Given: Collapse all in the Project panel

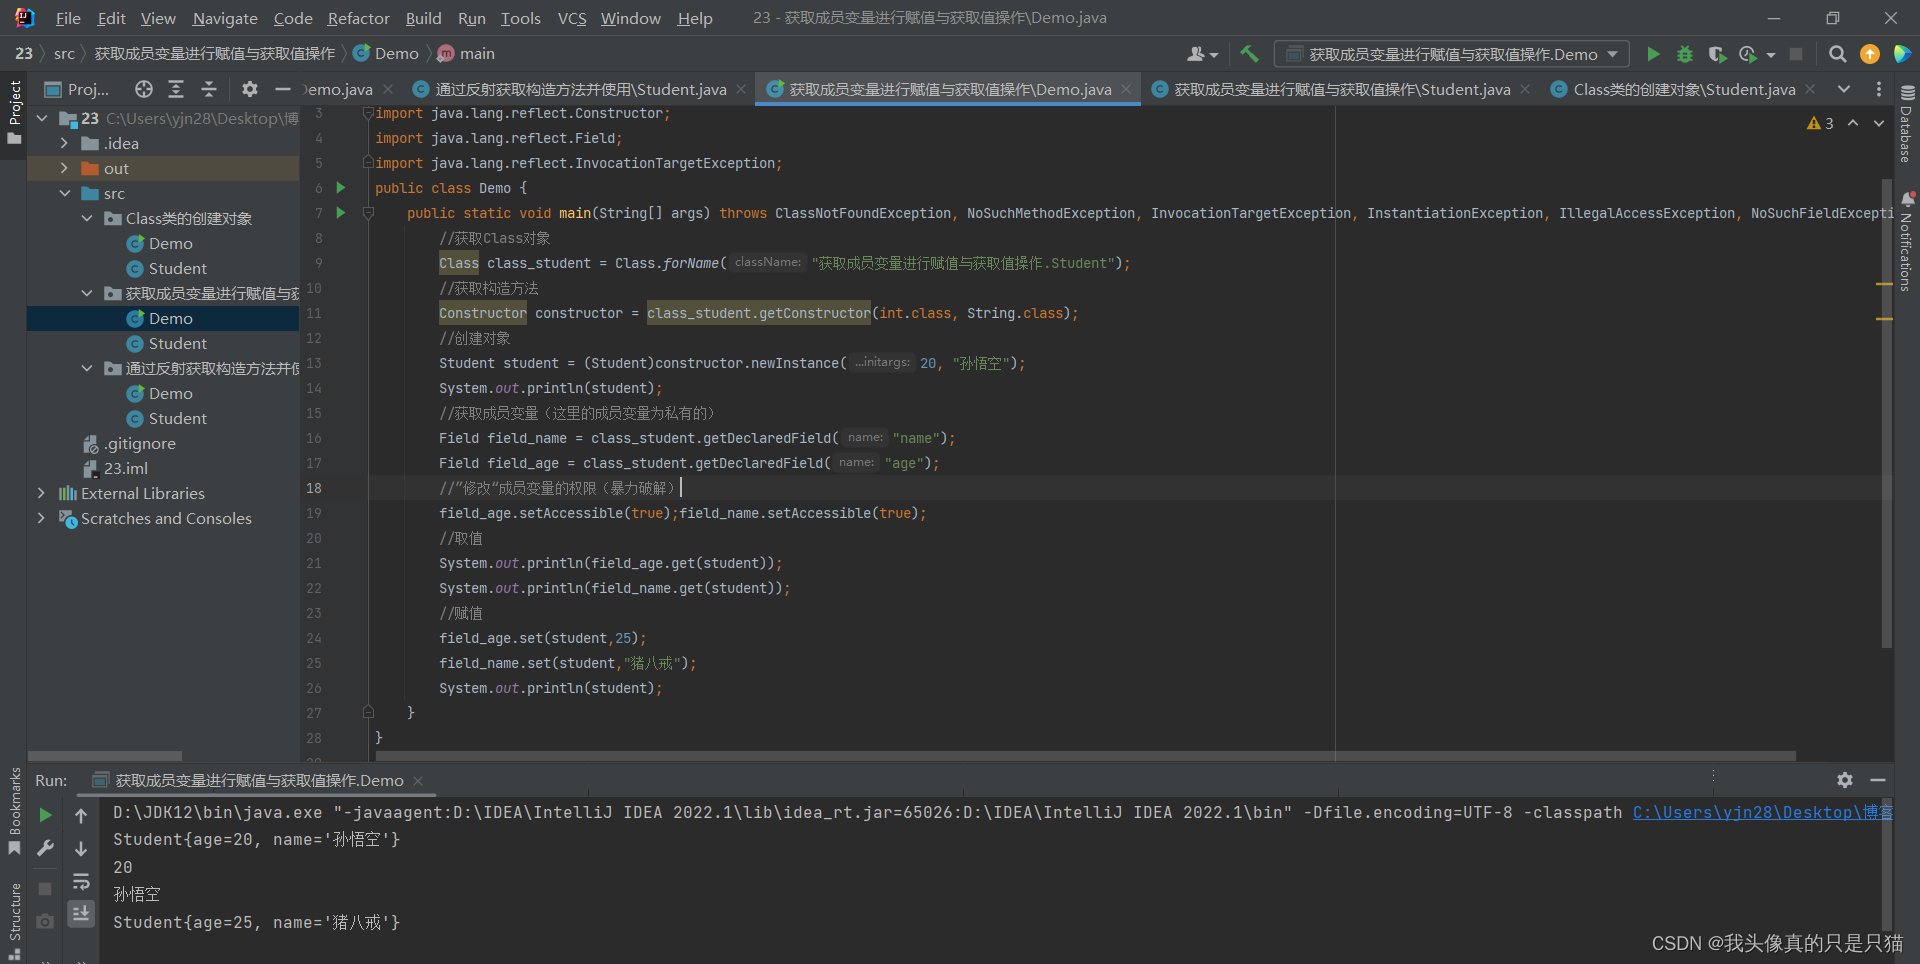Looking at the screenshot, I should (x=209, y=89).
